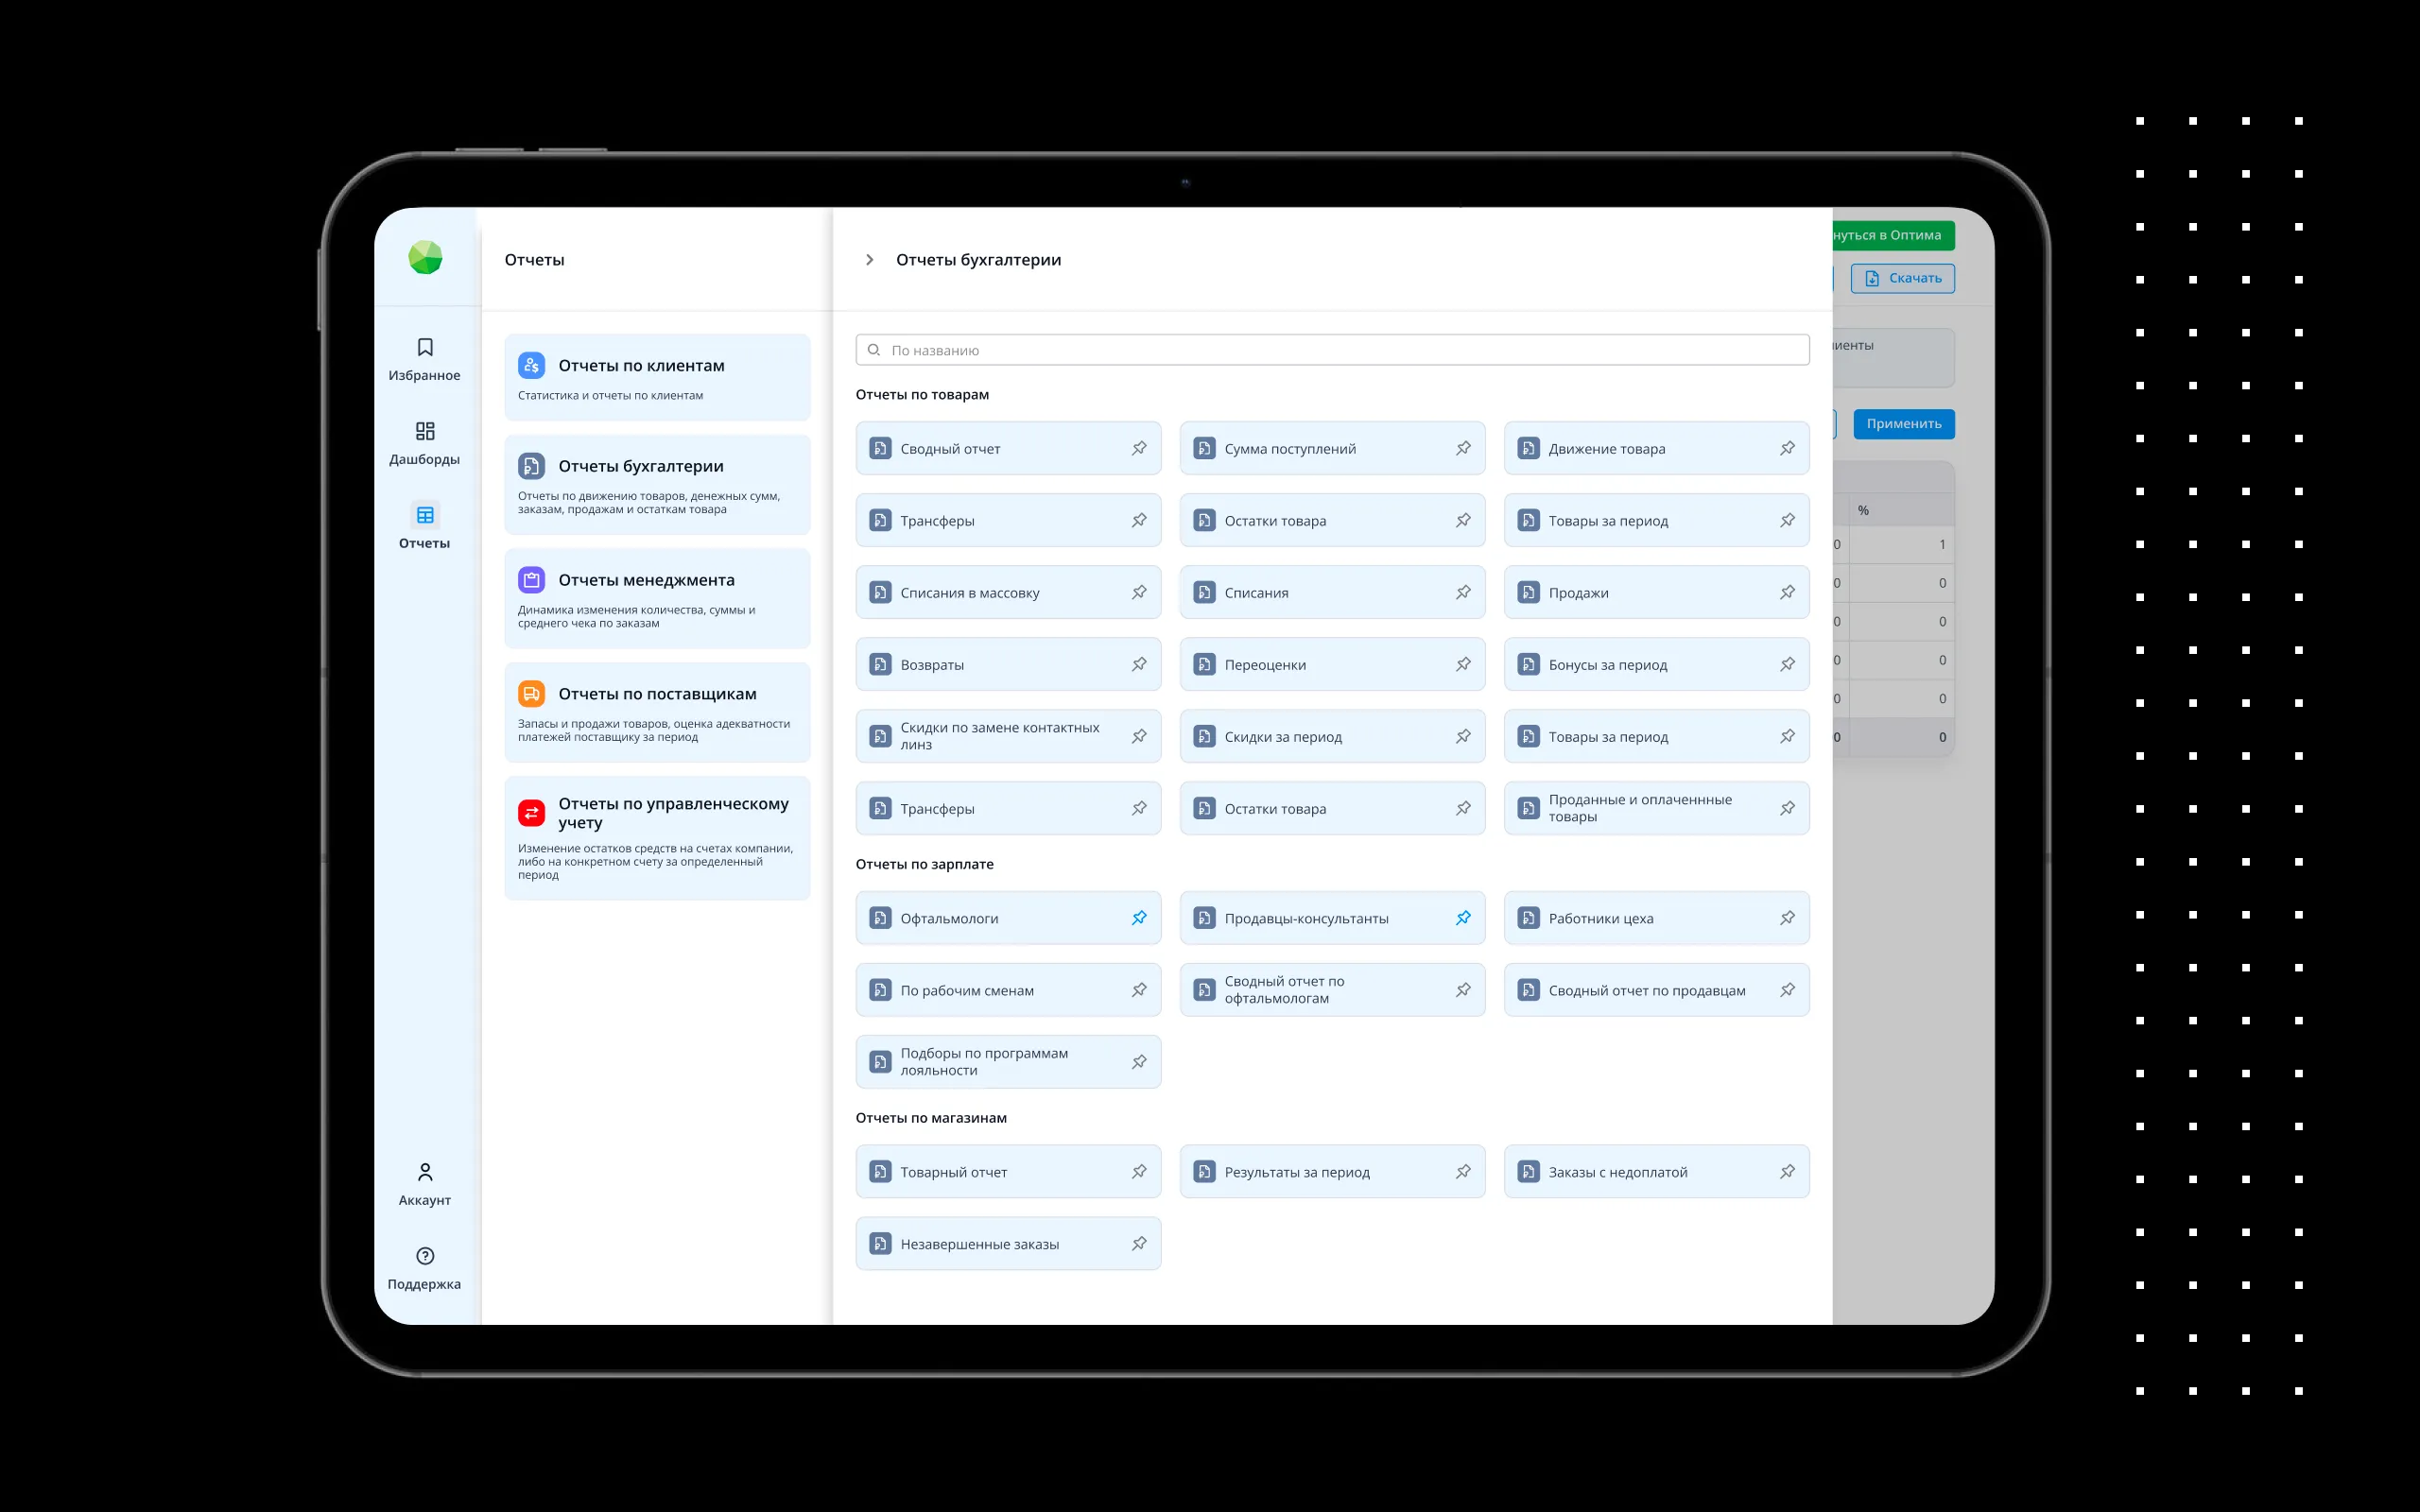Open the Отчеты по клиентам category
The image size is (2420, 1512).
coord(657,377)
